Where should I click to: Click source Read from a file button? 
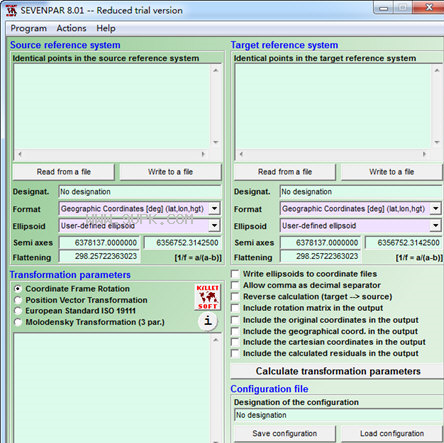coord(63,172)
